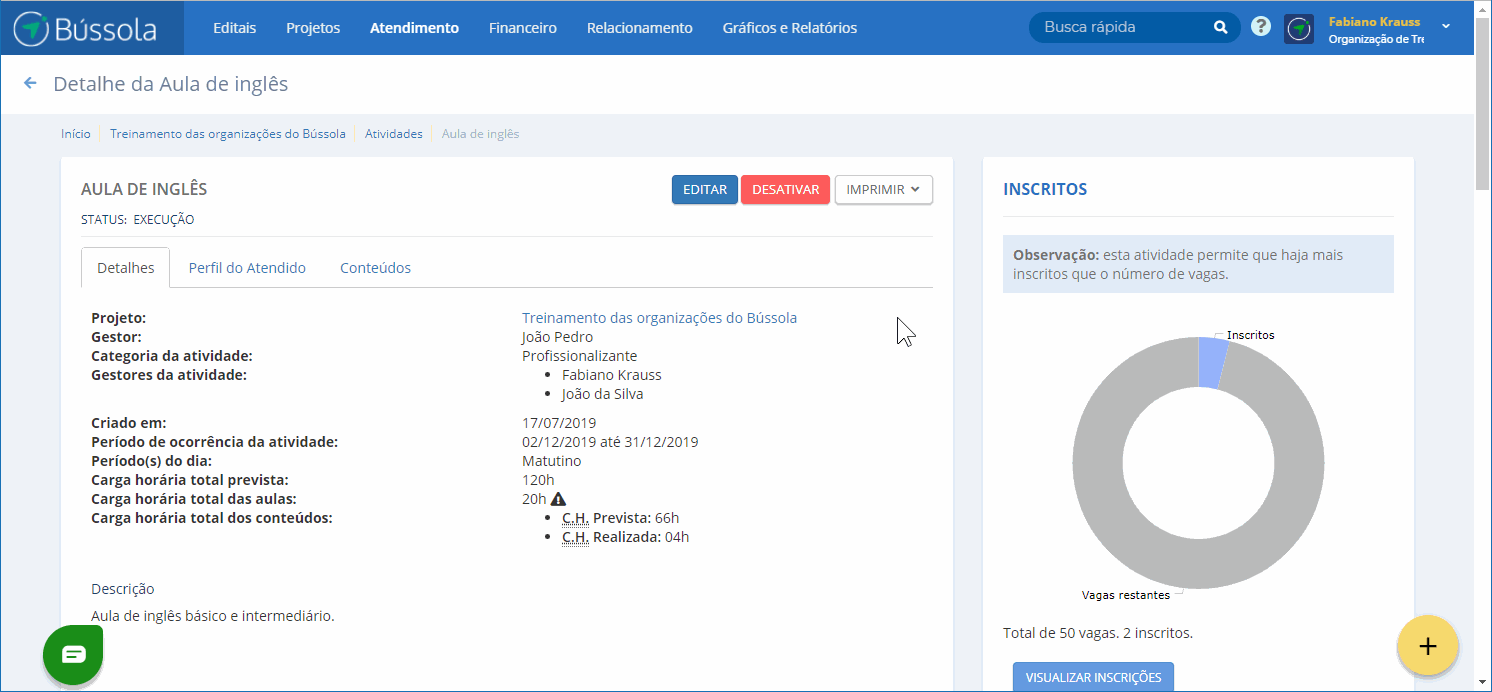Click the warning triangle next to 20h
This screenshot has width=1492, height=692.
558,499
